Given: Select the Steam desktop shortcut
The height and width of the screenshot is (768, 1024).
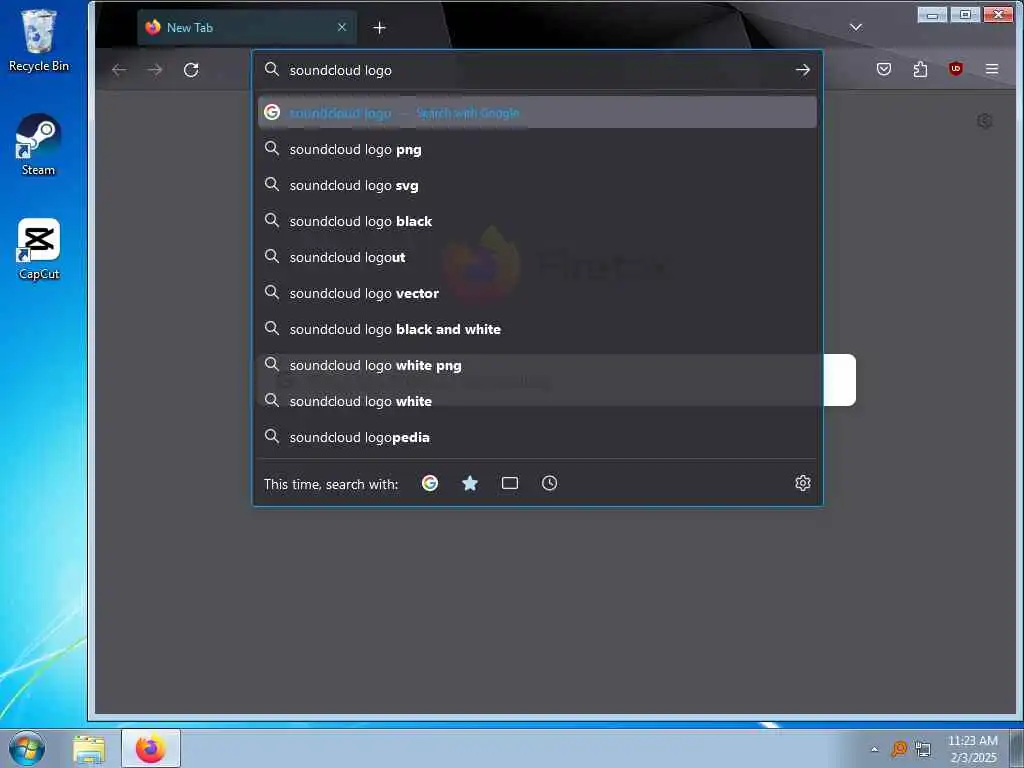Looking at the screenshot, I should click(39, 145).
